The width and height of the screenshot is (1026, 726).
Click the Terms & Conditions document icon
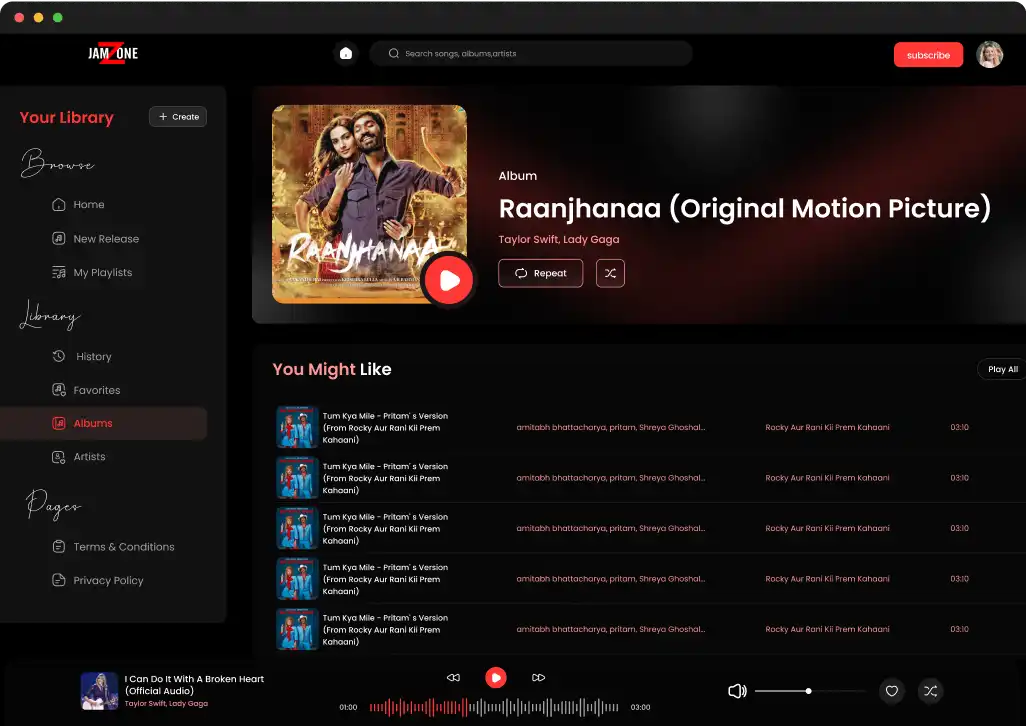[58, 546]
